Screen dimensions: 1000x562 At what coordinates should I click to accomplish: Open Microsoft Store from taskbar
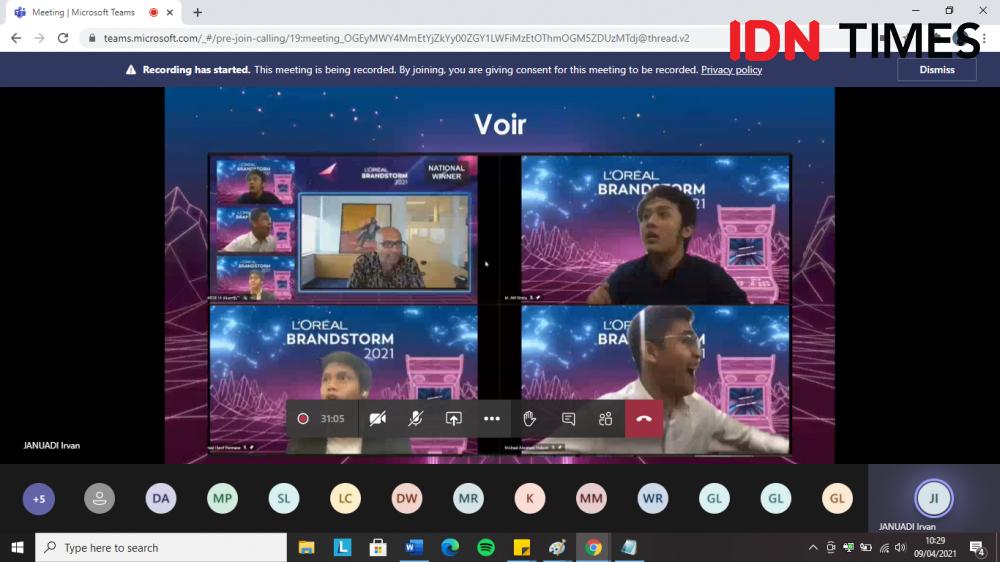378,547
